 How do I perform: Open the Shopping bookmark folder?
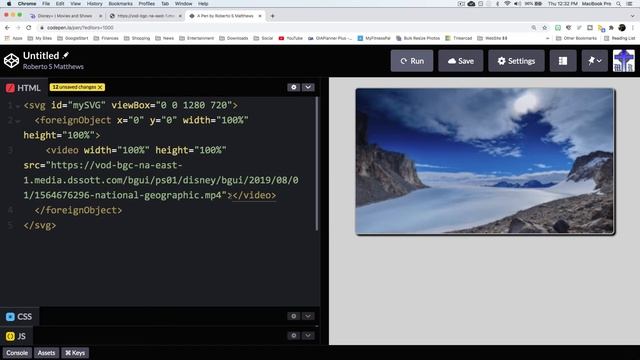137,38
